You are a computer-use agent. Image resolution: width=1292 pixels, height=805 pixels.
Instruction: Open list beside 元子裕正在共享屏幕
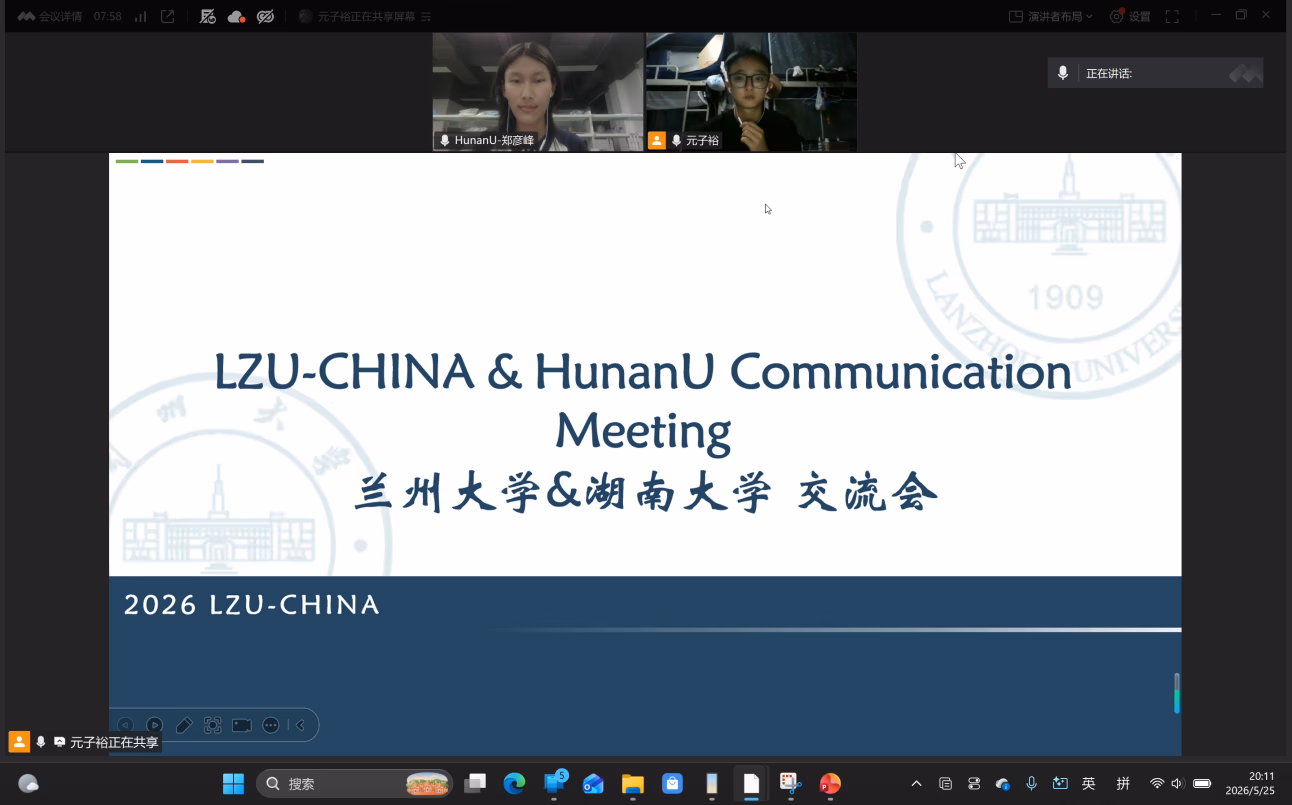[x=426, y=16]
